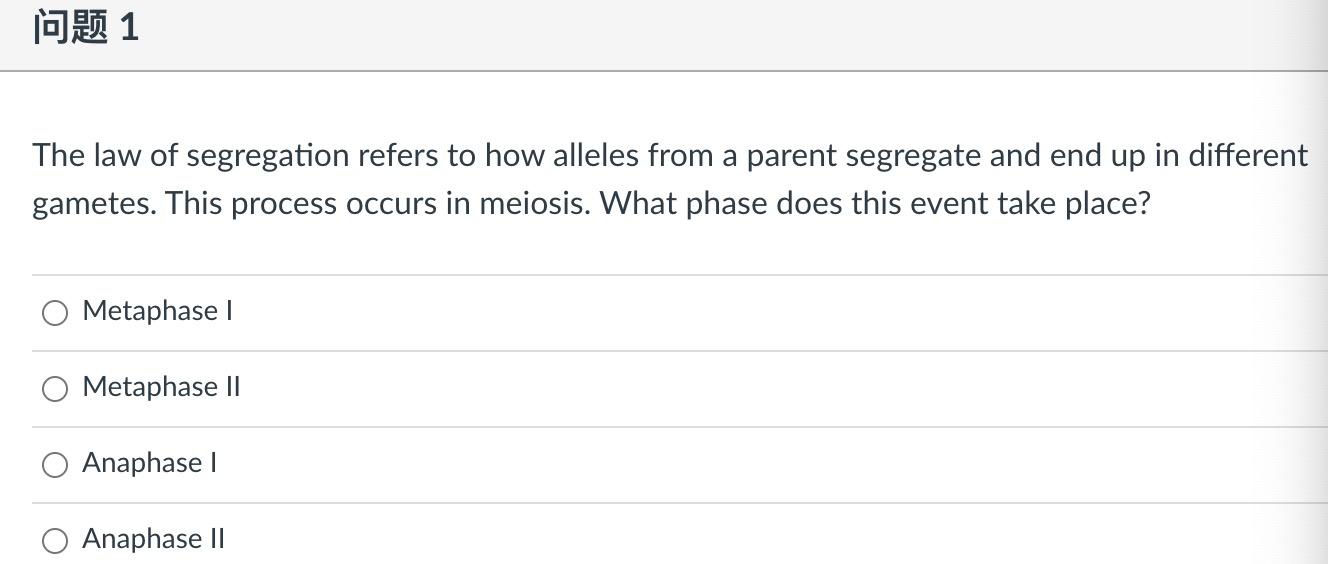The height and width of the screenshot is (564, 1328).
Task: Click the word "gametes" in the question
Action: [x=93, y=204]
